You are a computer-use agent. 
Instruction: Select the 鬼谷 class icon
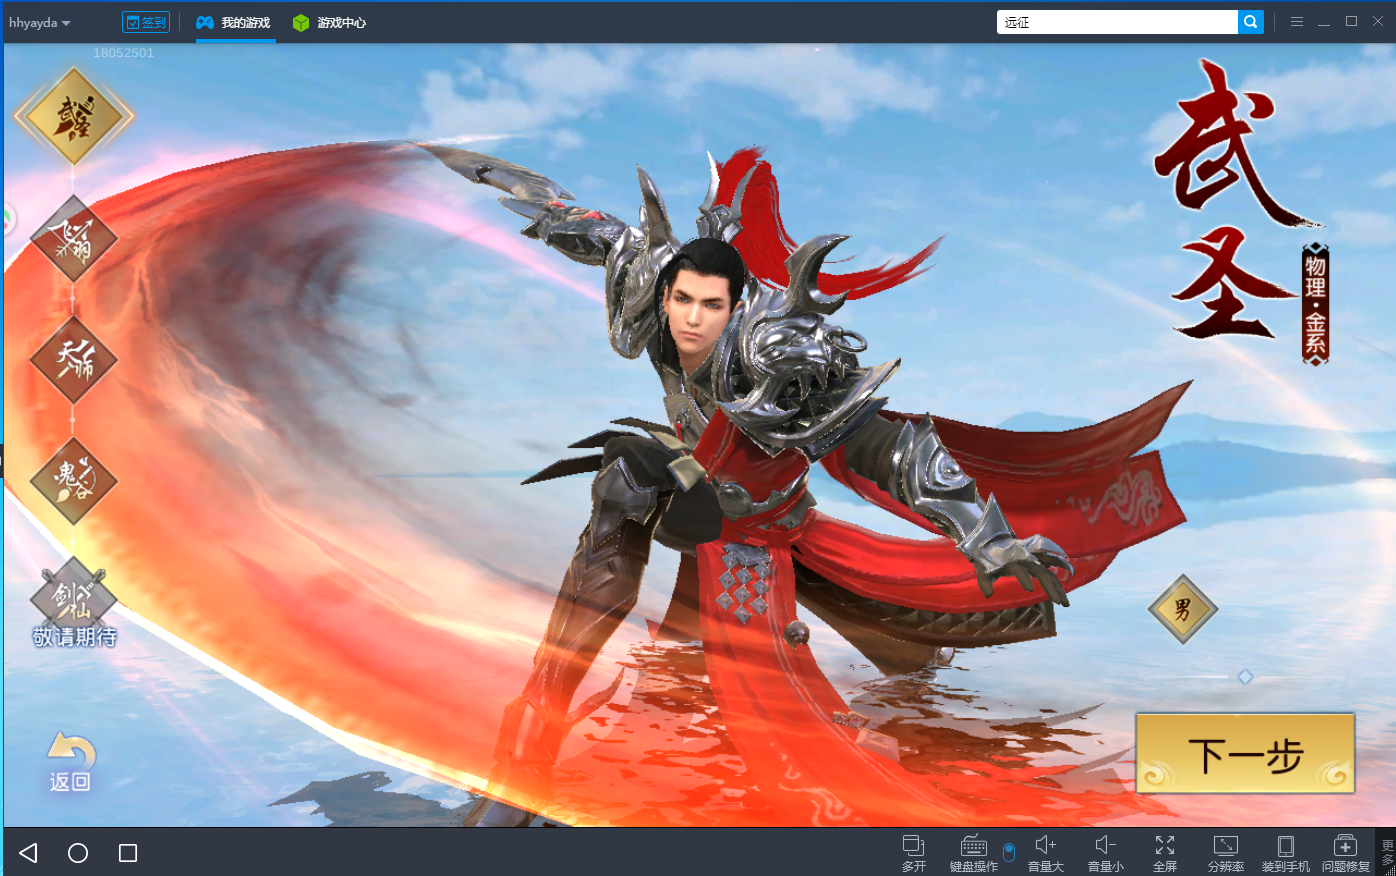74,481
